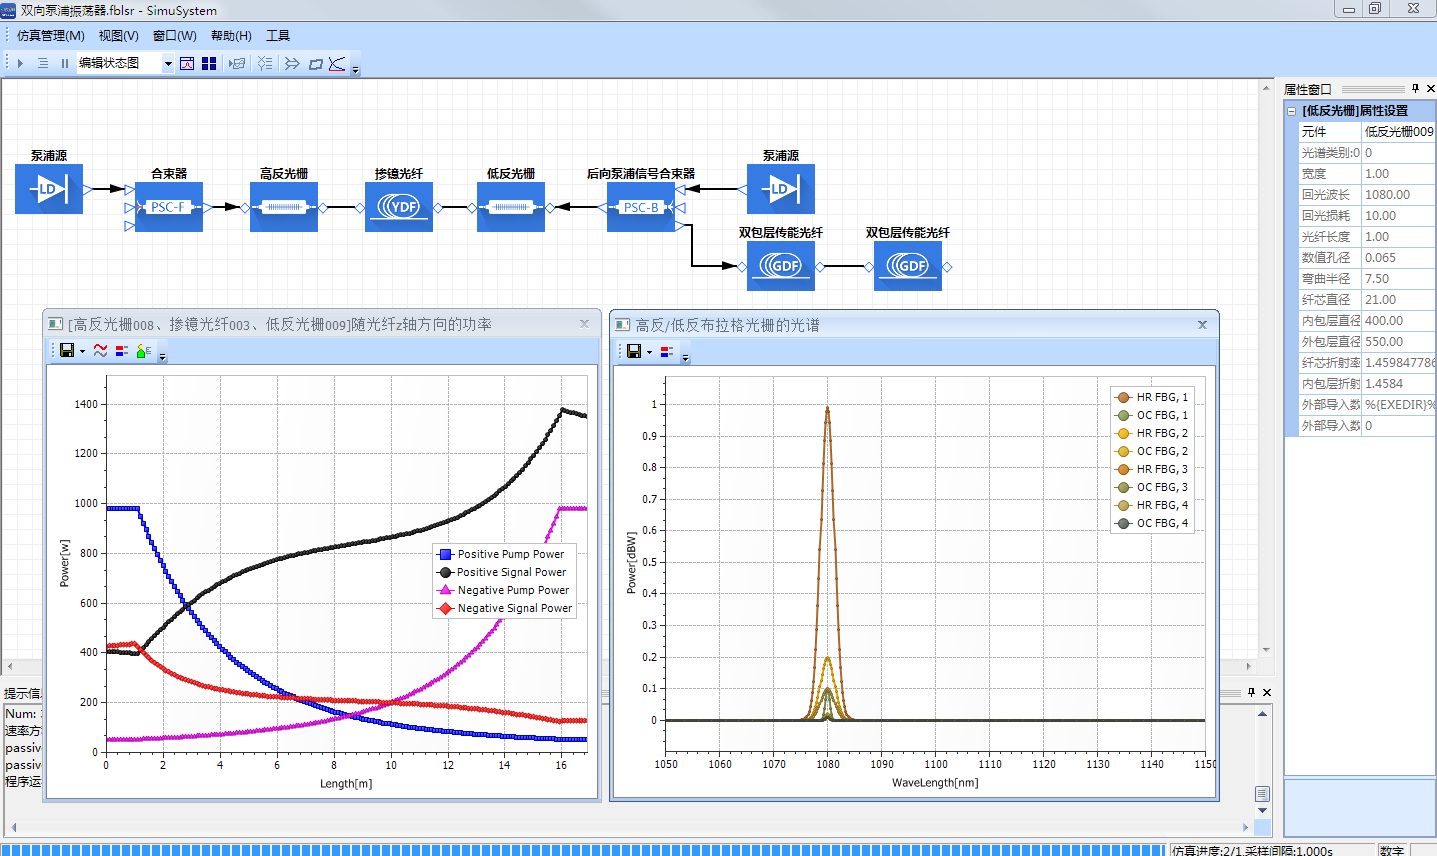
Task: Open the 编辑状态图 dropdown list
Action: pos(168,64)
